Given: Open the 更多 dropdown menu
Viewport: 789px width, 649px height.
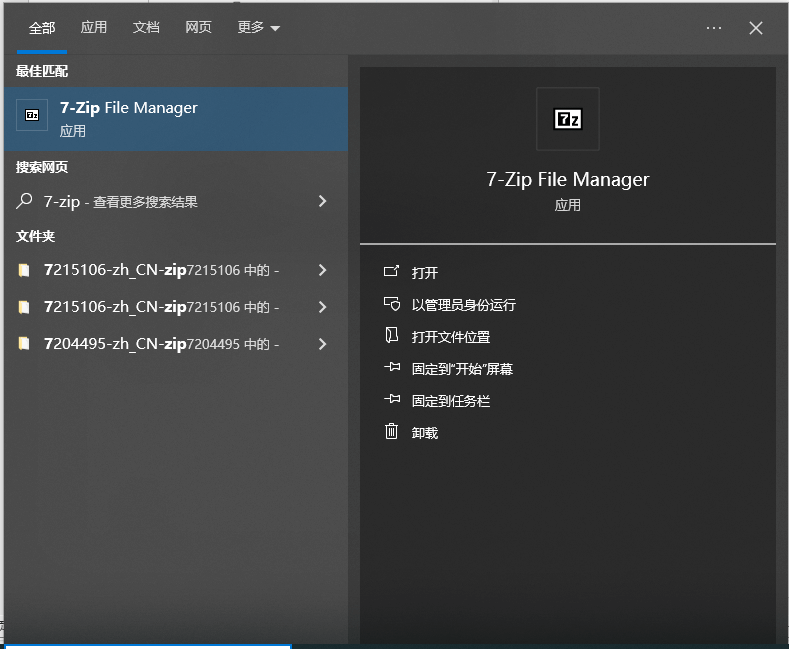Looking at the screenshot, I should tap(258, 27).
